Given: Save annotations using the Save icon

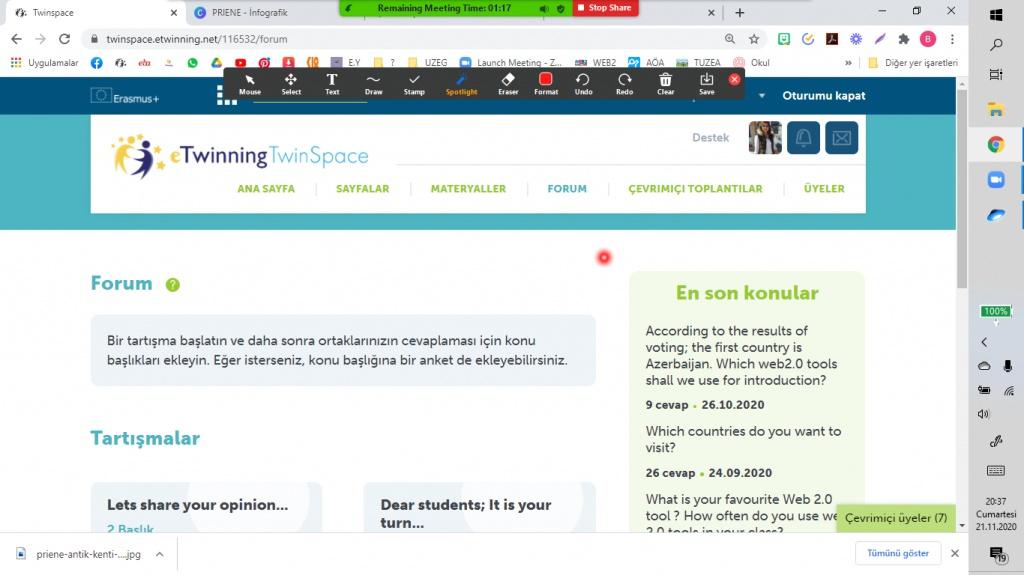Looking at the screenshot, I should [706, 84].
